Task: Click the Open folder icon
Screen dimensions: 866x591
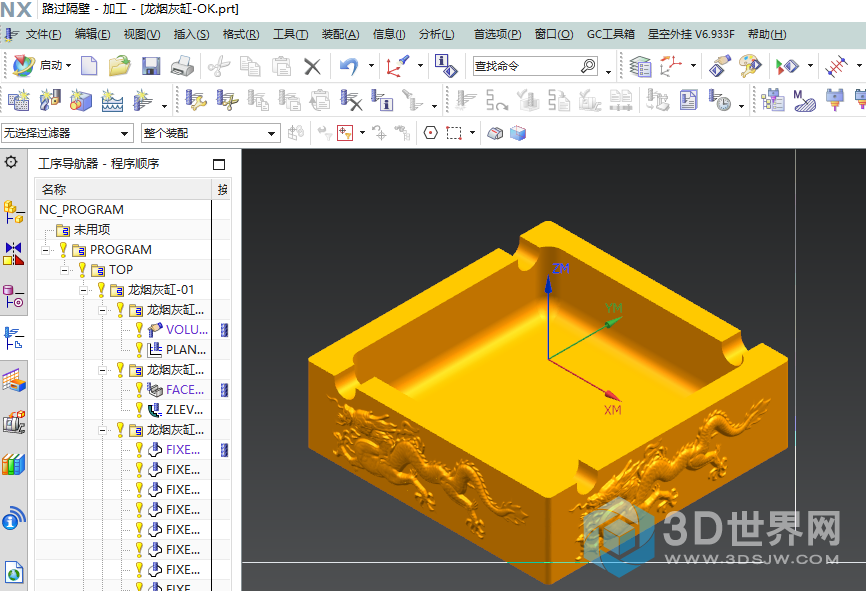Action: tap(120, 67)
